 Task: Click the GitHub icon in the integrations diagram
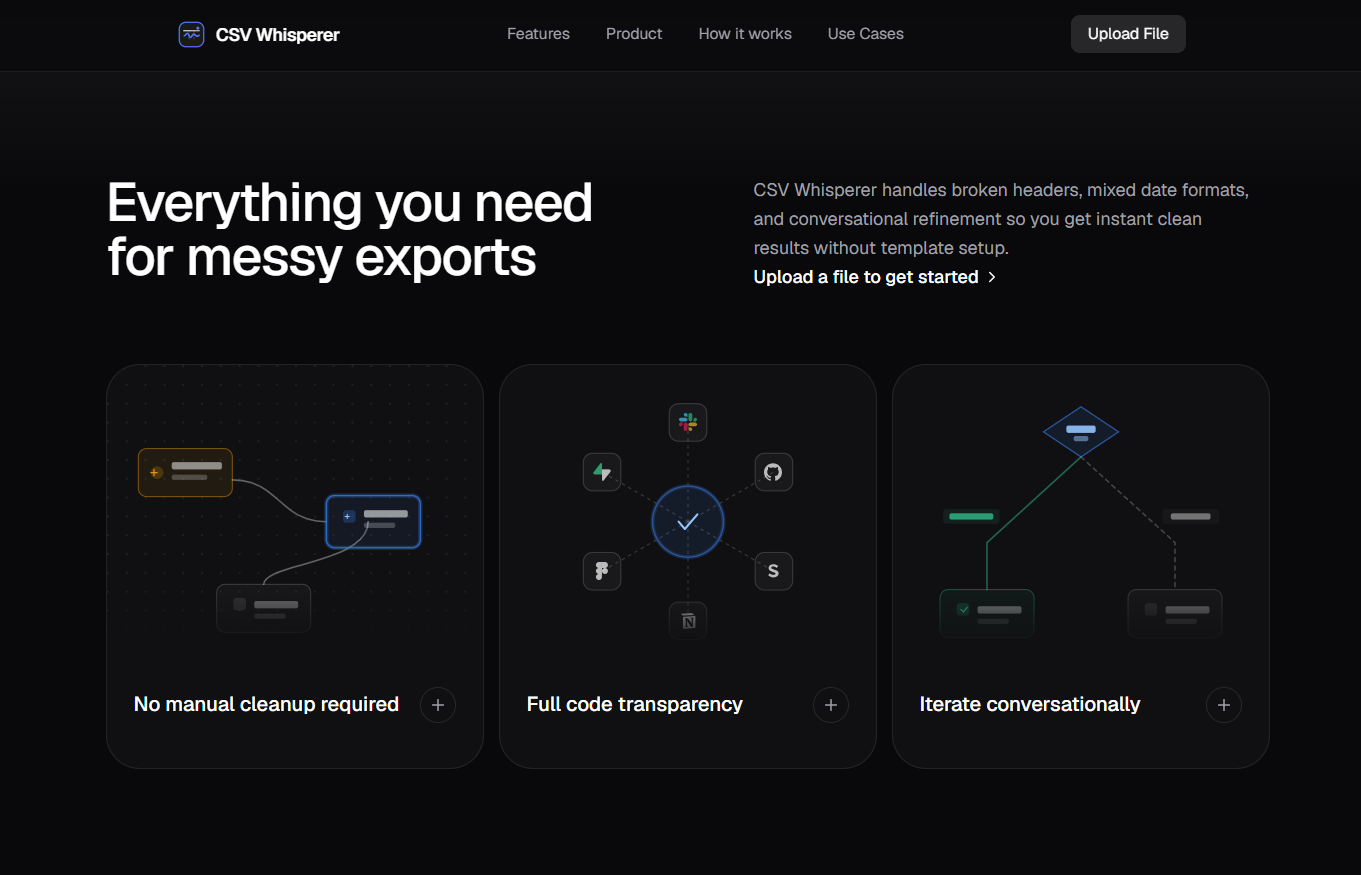point(773,472)
